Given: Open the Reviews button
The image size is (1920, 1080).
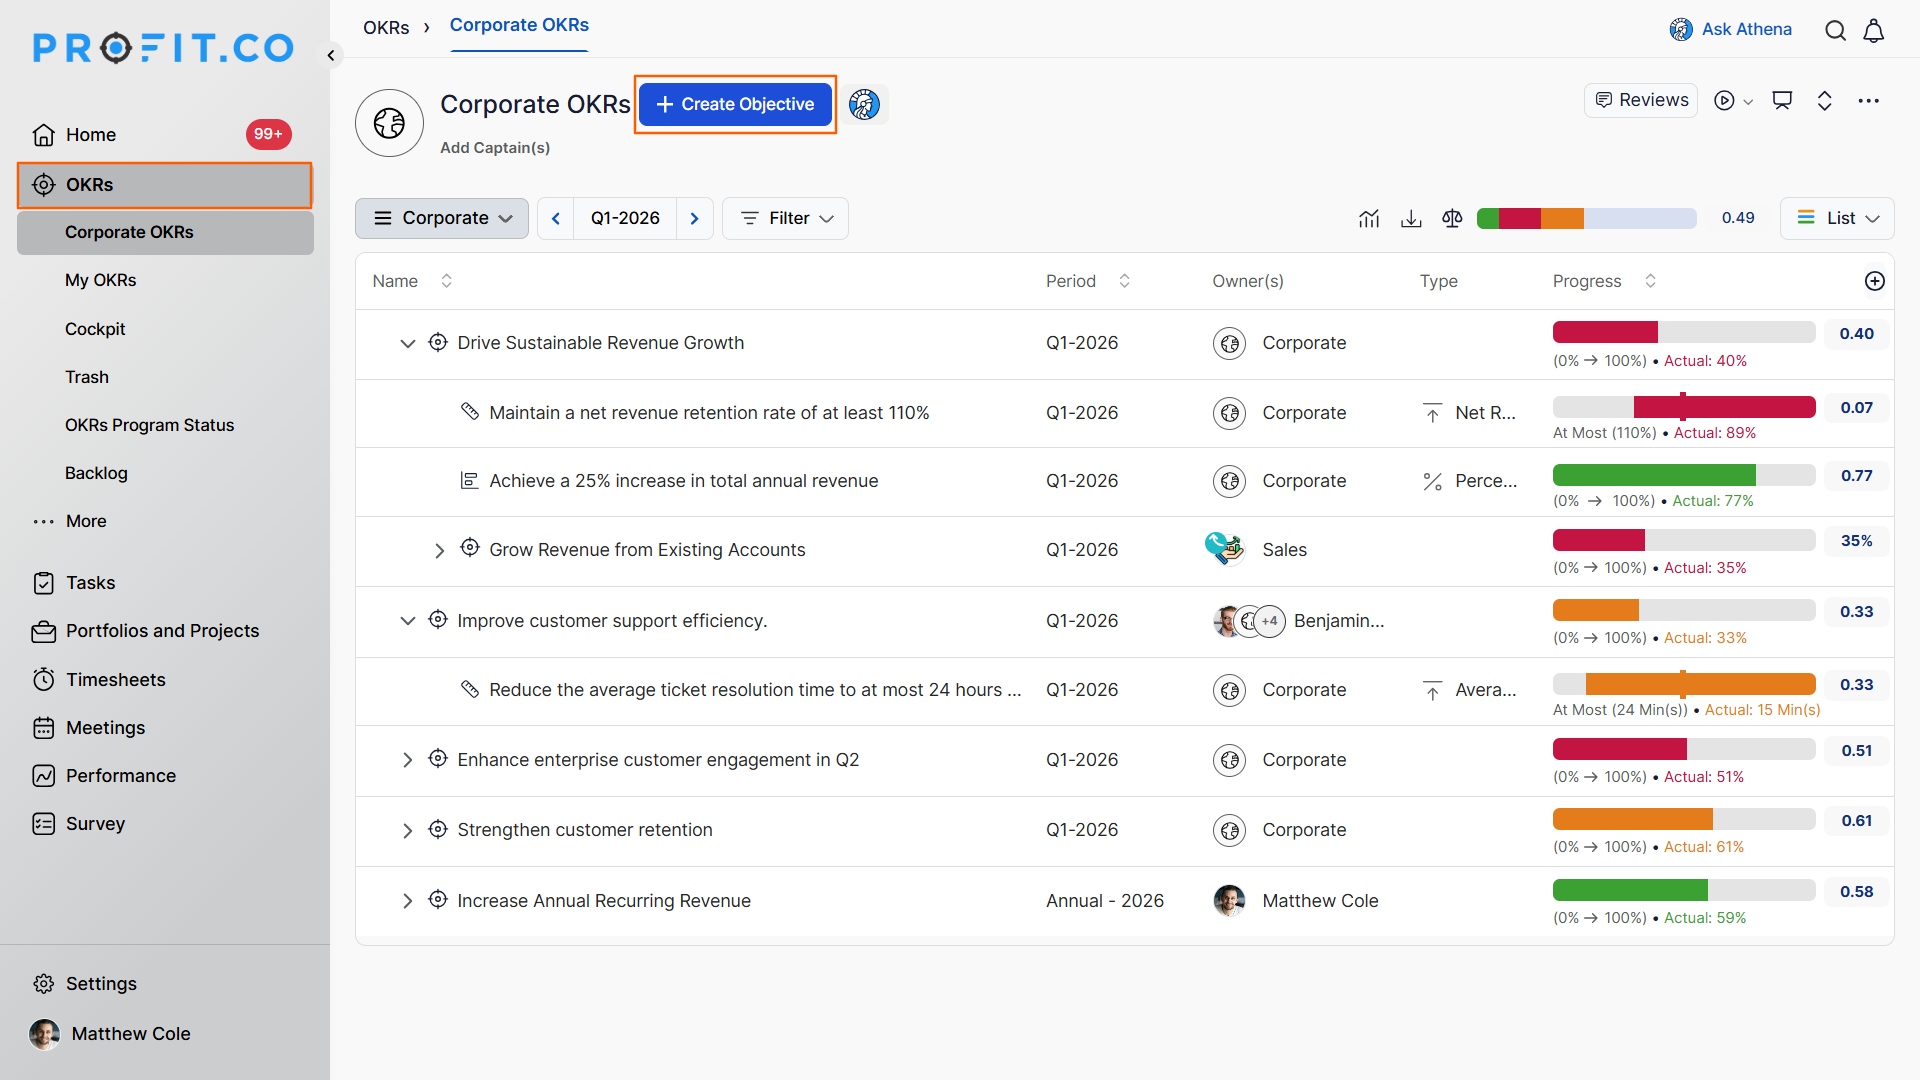Looking at the screenshot, I should (x=1641, y=100).
